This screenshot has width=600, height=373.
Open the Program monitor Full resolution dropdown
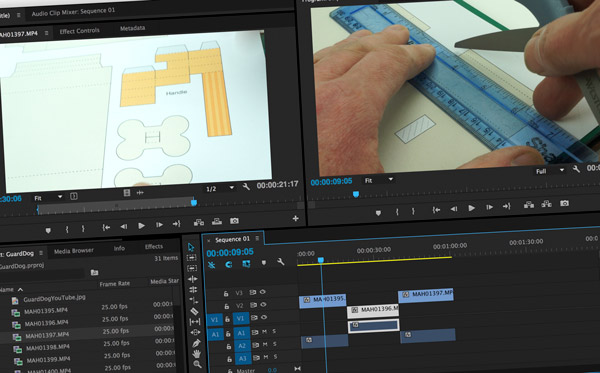point(549,171)
